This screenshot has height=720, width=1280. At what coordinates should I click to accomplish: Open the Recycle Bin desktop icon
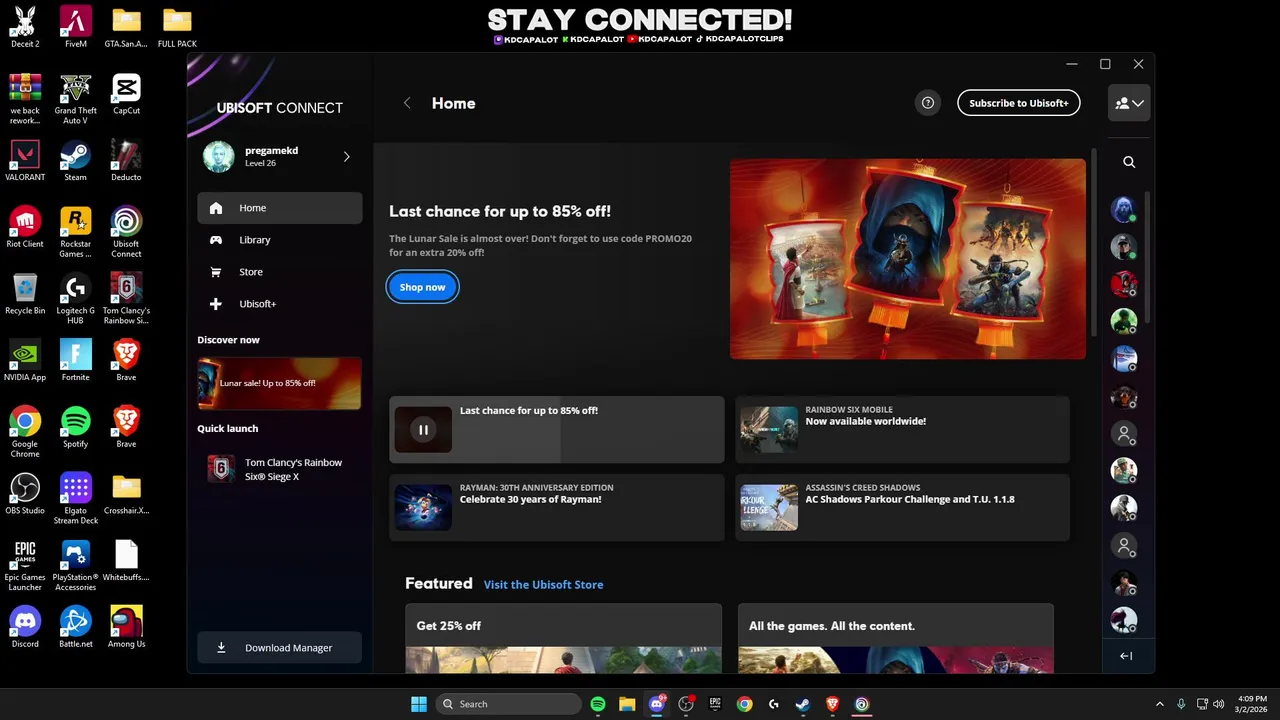25,294
